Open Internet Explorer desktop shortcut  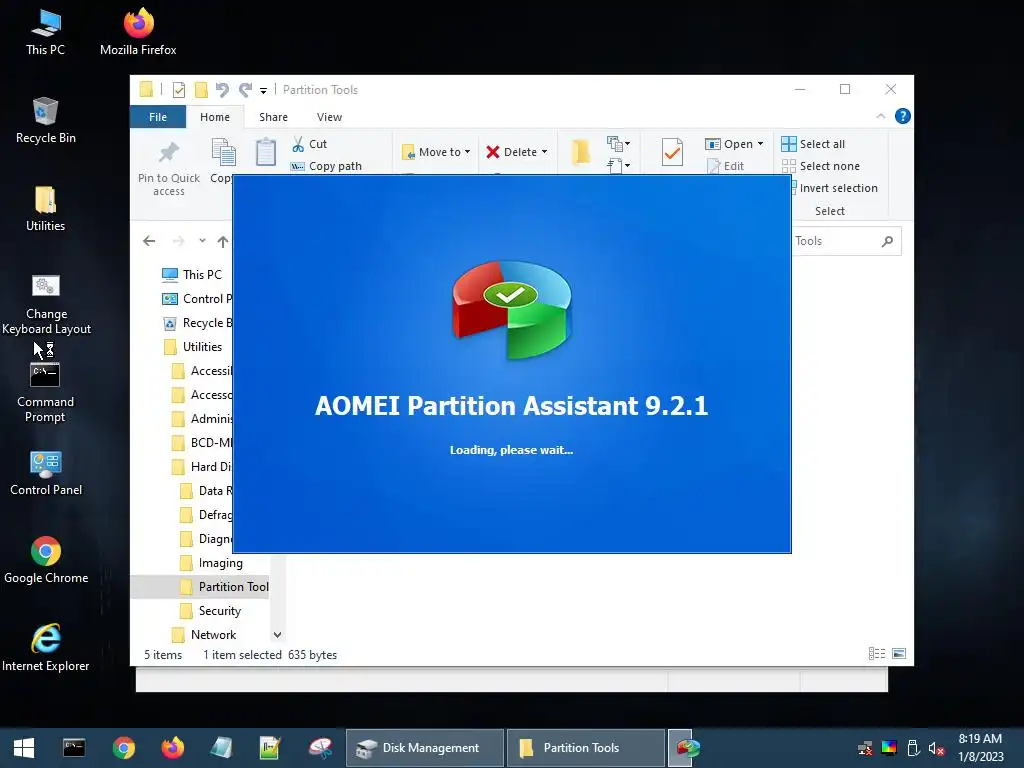click(x=46, y=648)
